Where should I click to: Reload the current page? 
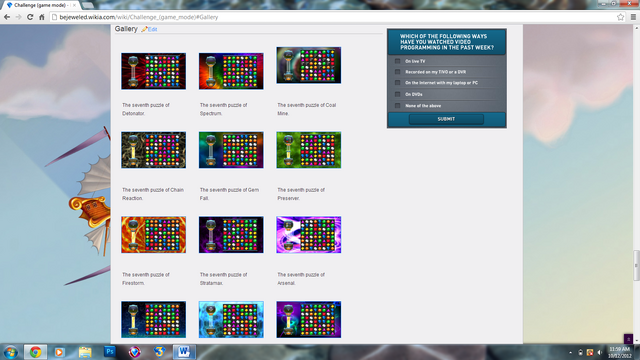point(30,17)
